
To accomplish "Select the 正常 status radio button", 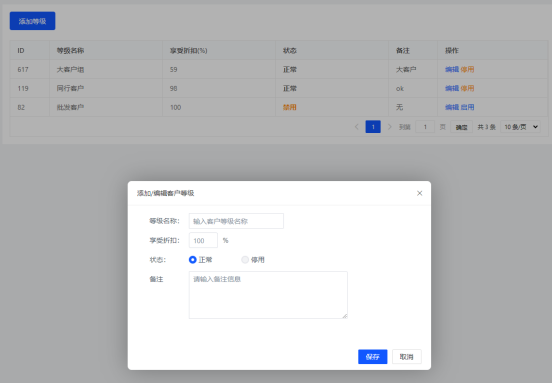I will [x=193, y=260].
